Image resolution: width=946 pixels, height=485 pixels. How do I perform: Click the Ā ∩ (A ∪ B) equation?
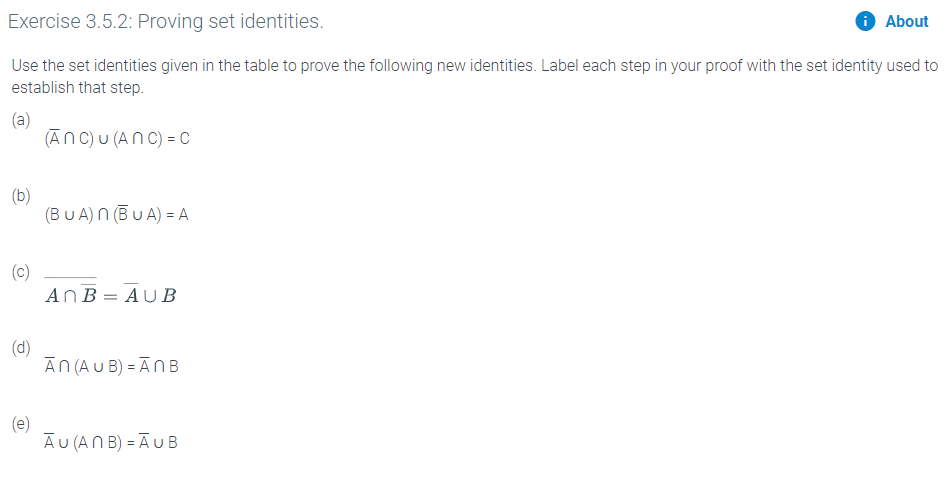(x=112, y=366)
